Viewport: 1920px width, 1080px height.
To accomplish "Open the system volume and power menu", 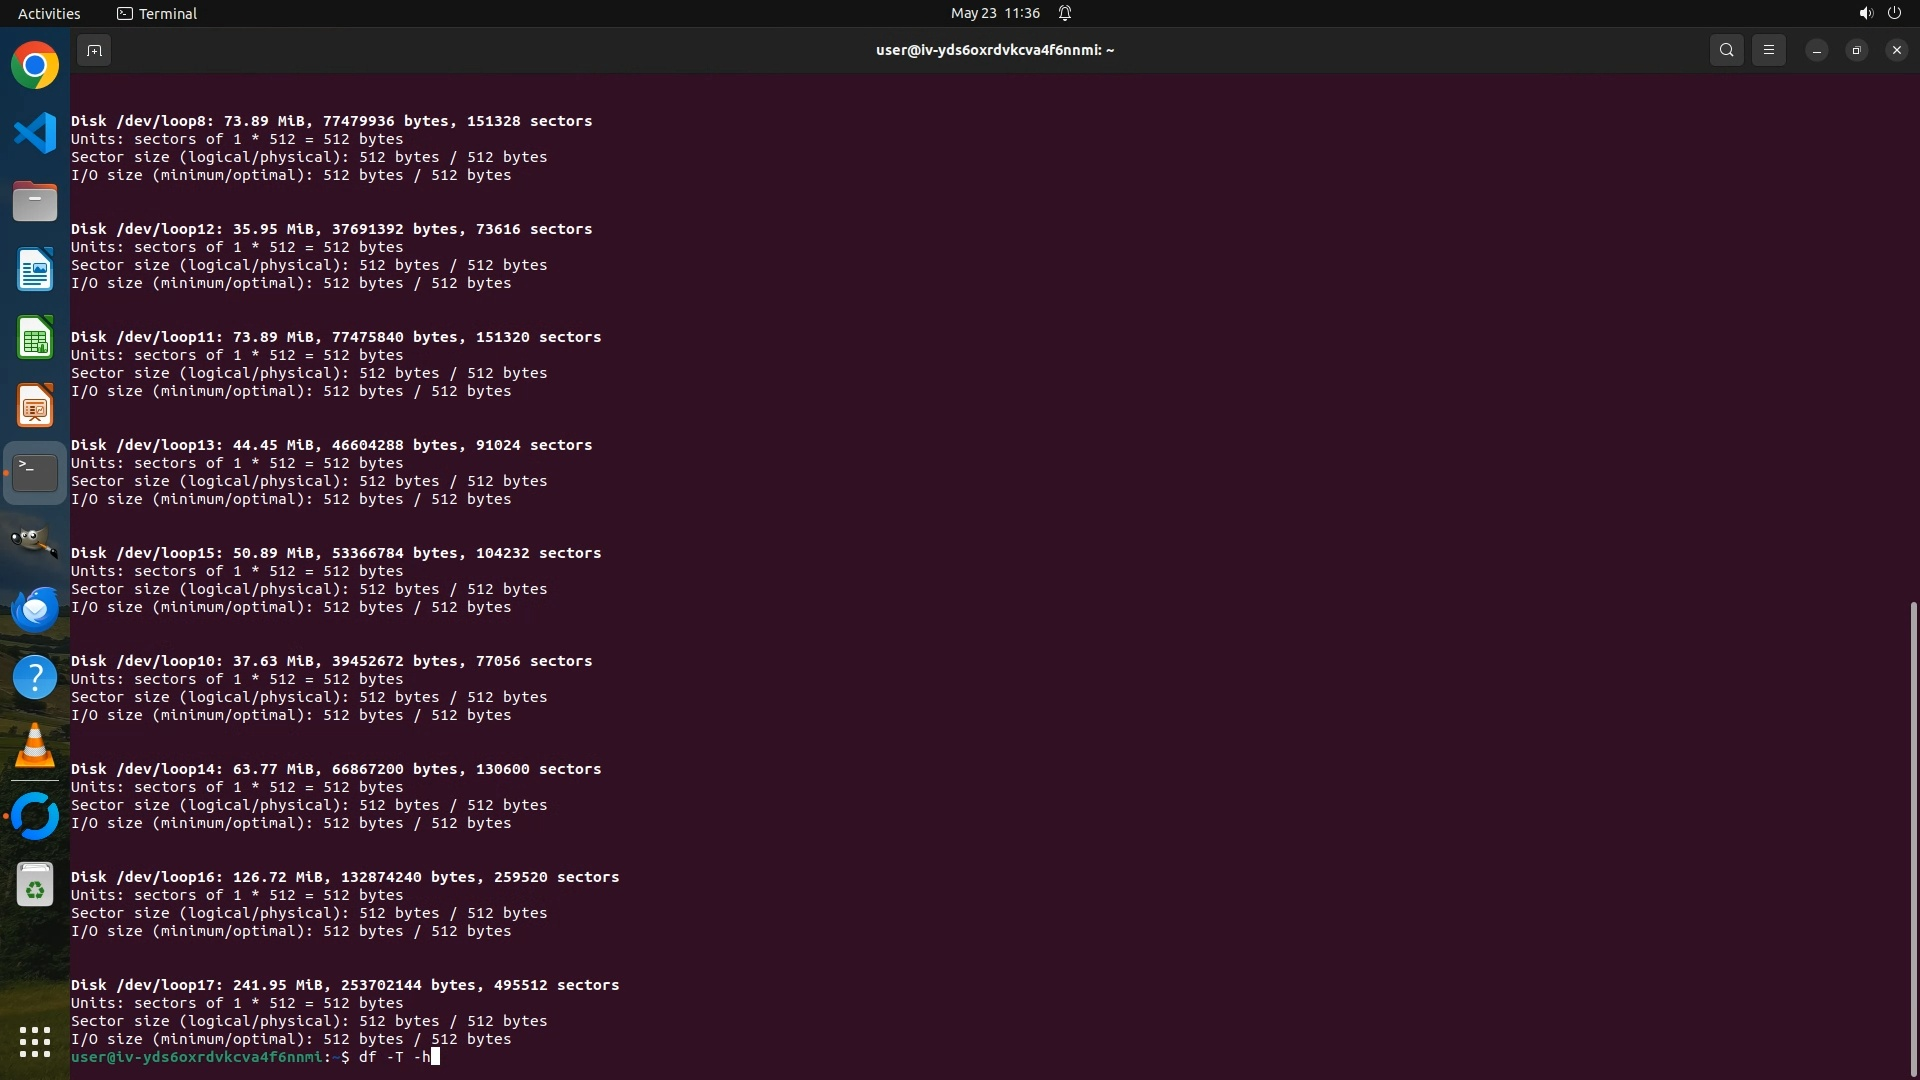I will pos(1879,13).
